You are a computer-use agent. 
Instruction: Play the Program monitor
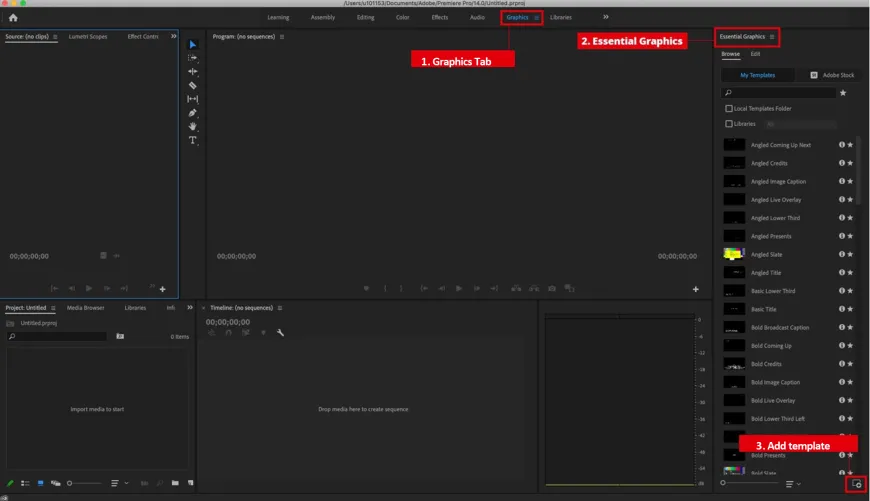click(459, 289)
